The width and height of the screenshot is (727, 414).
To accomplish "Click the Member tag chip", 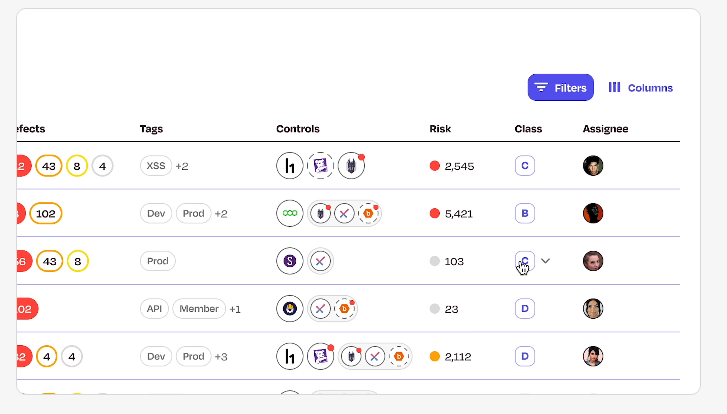I will tap(199, 309).
